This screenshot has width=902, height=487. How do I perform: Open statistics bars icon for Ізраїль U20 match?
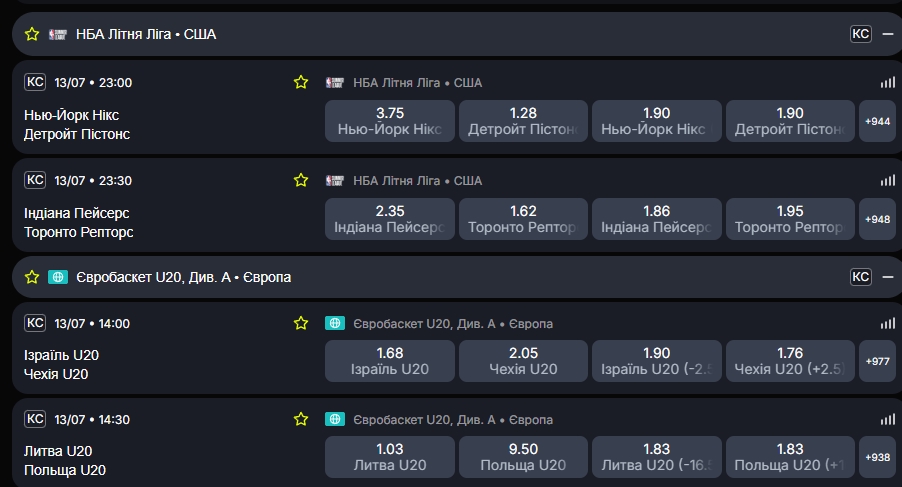point(888,323)
